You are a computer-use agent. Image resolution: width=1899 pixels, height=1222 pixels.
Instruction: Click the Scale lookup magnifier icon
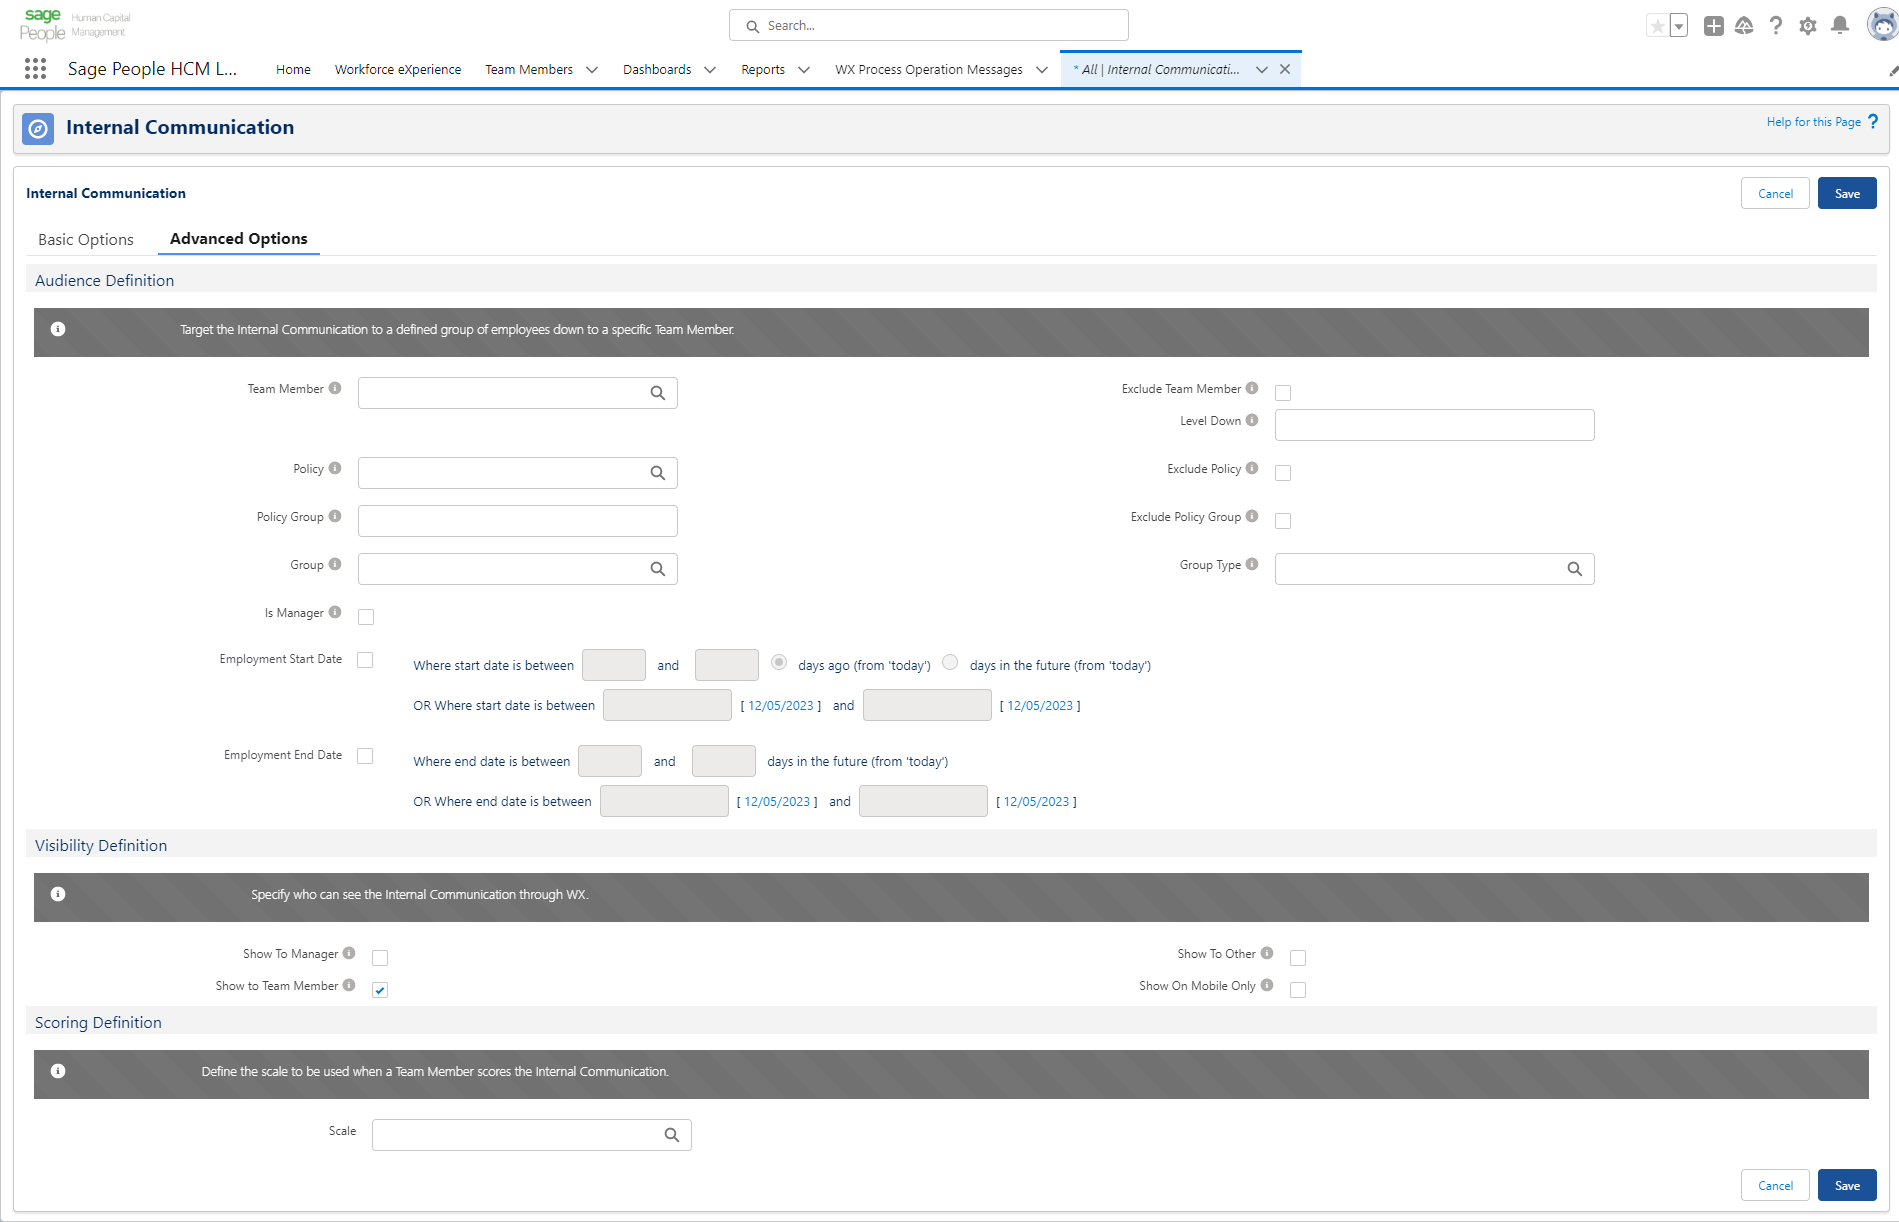[672, 1135]
